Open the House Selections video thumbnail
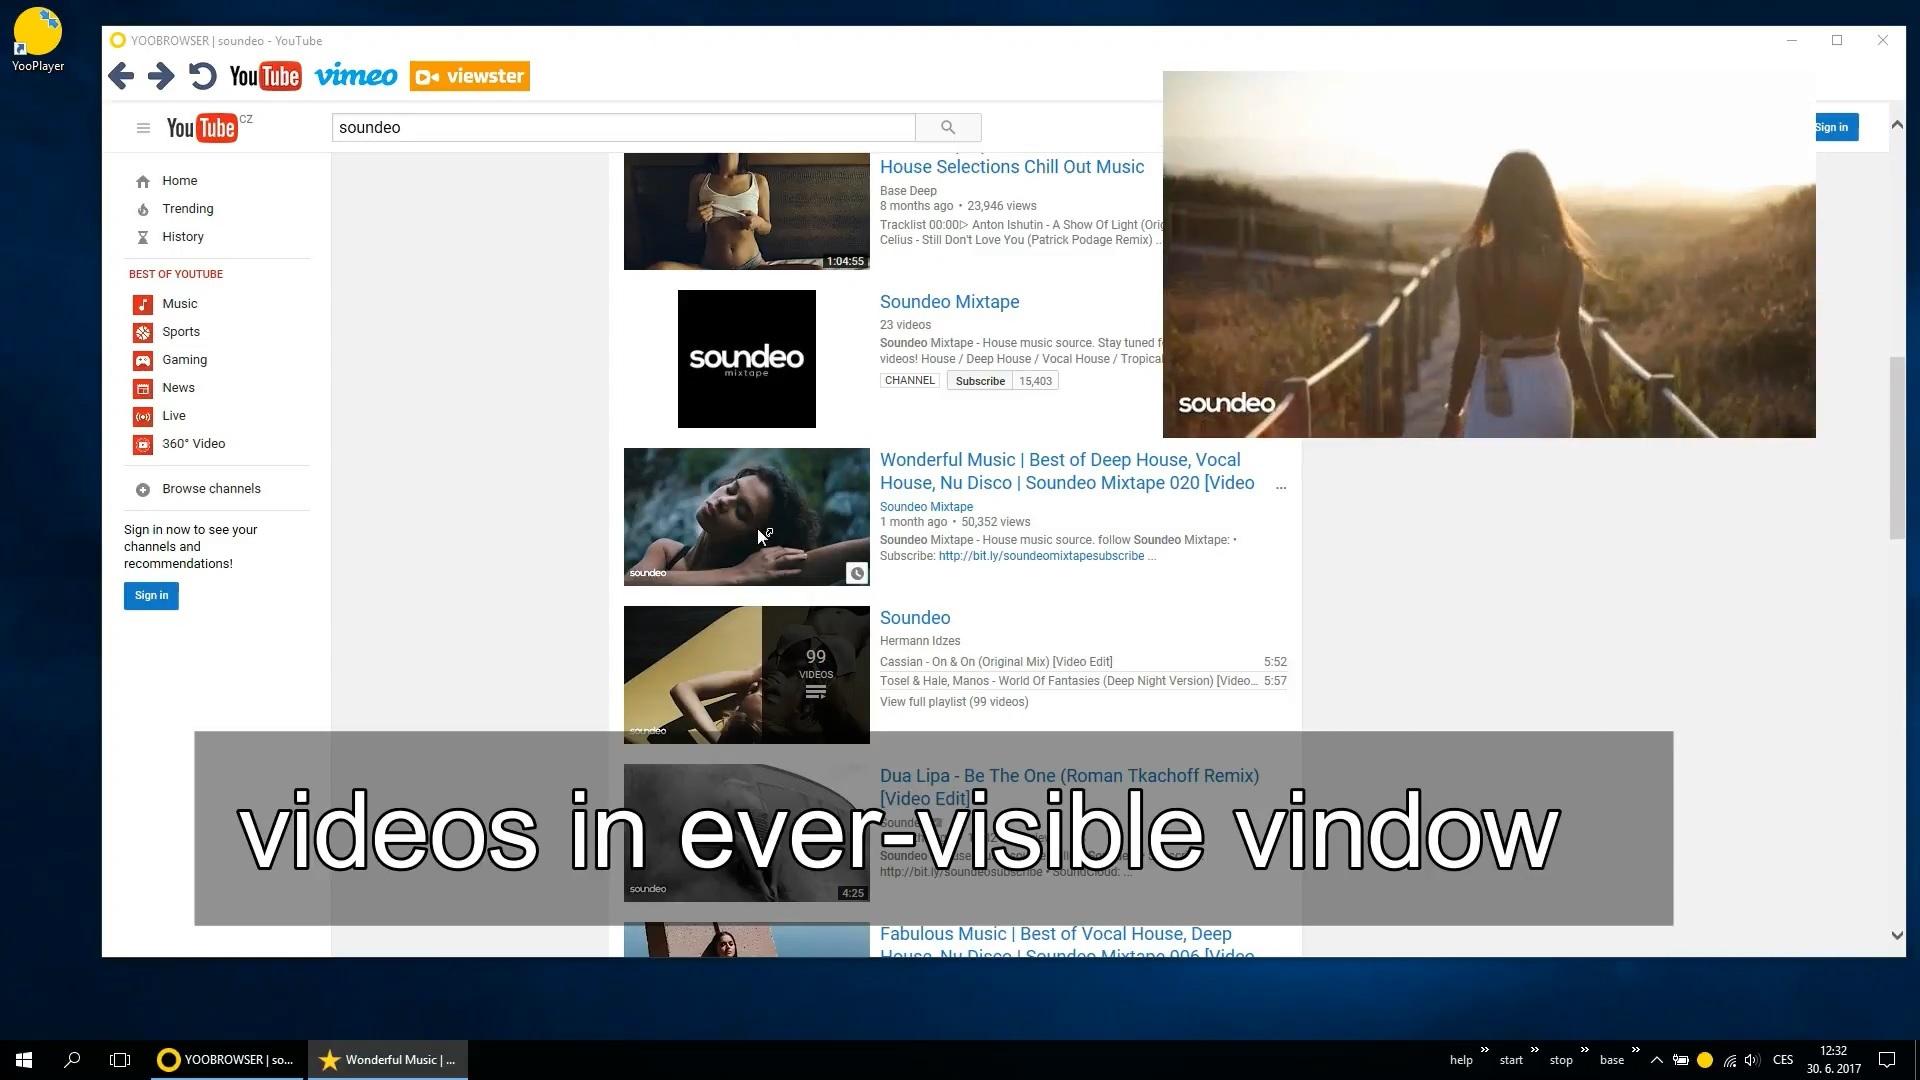This screenshot has height=1080, width=1920. click(x=746, y=211)
